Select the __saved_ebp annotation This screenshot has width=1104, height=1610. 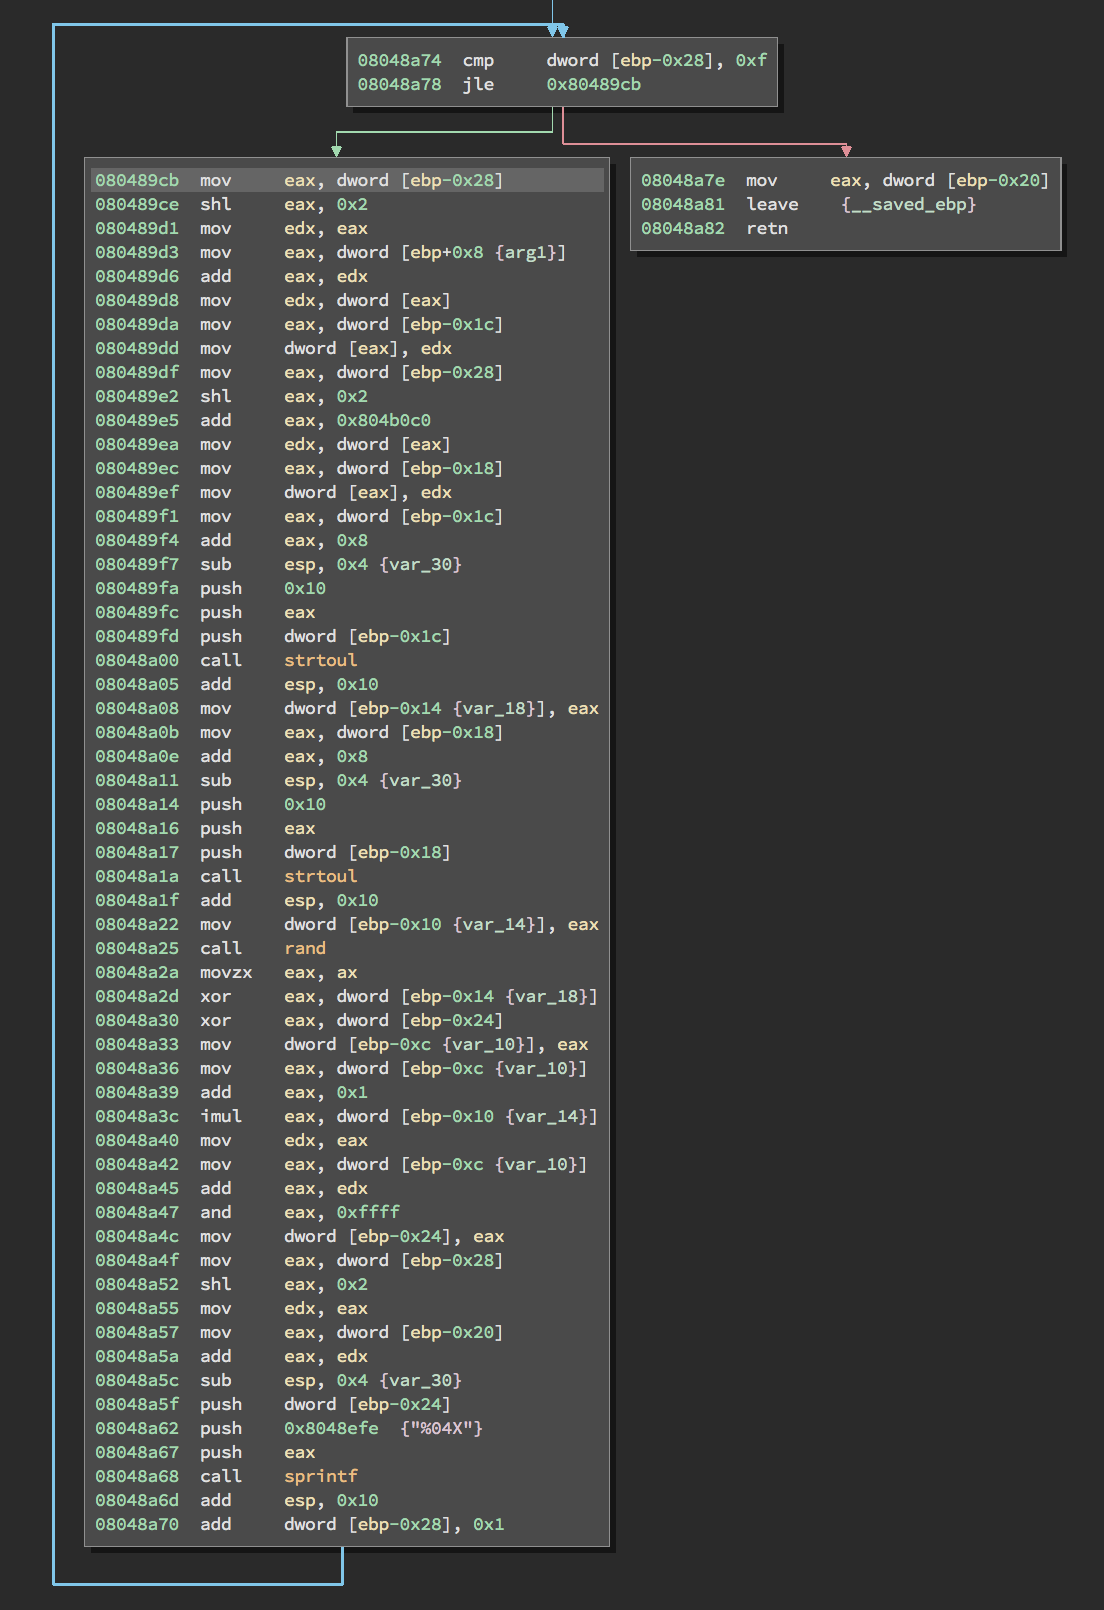[908, 204]
